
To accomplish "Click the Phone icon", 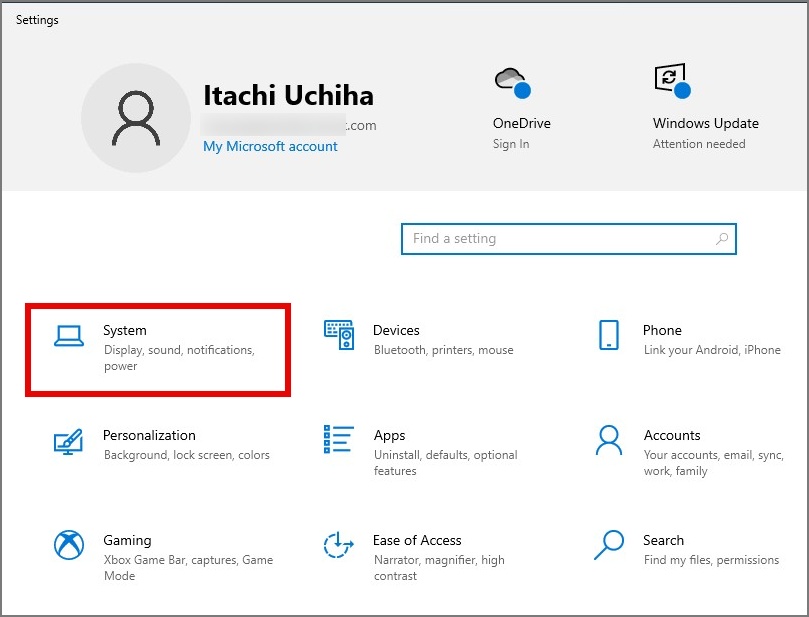I will 609,335.
